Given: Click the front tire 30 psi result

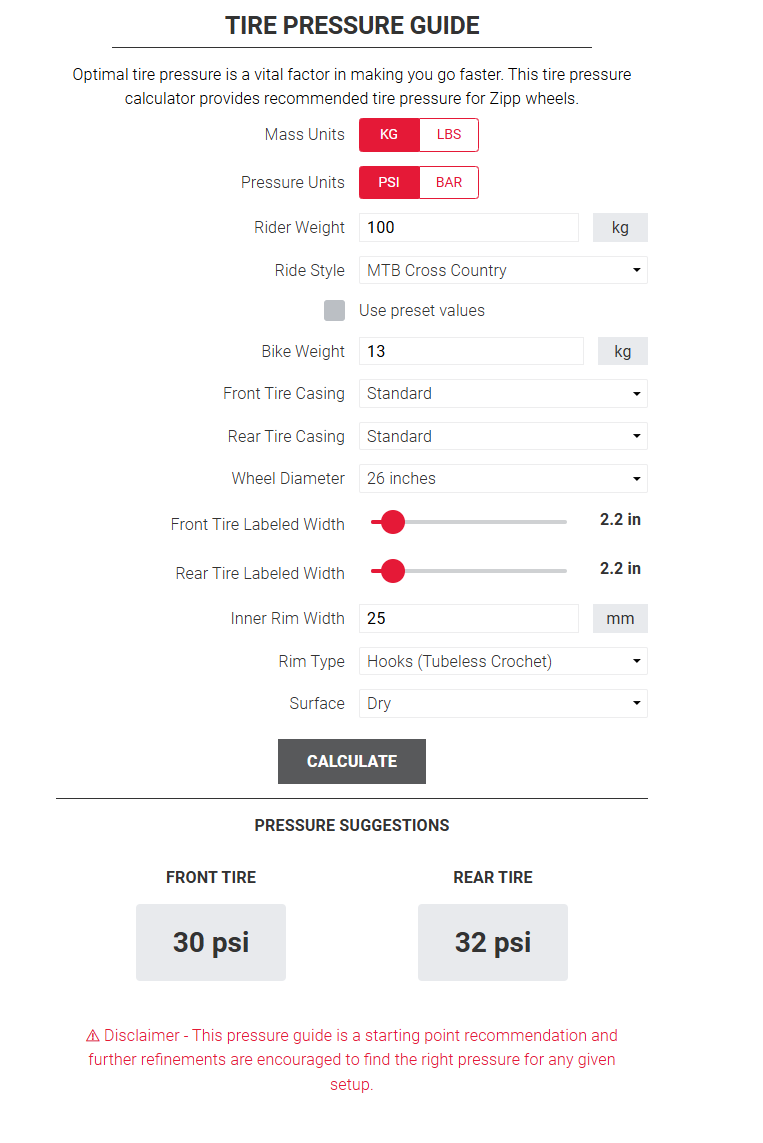Looking at the screenshot, I should click(211, 943).
